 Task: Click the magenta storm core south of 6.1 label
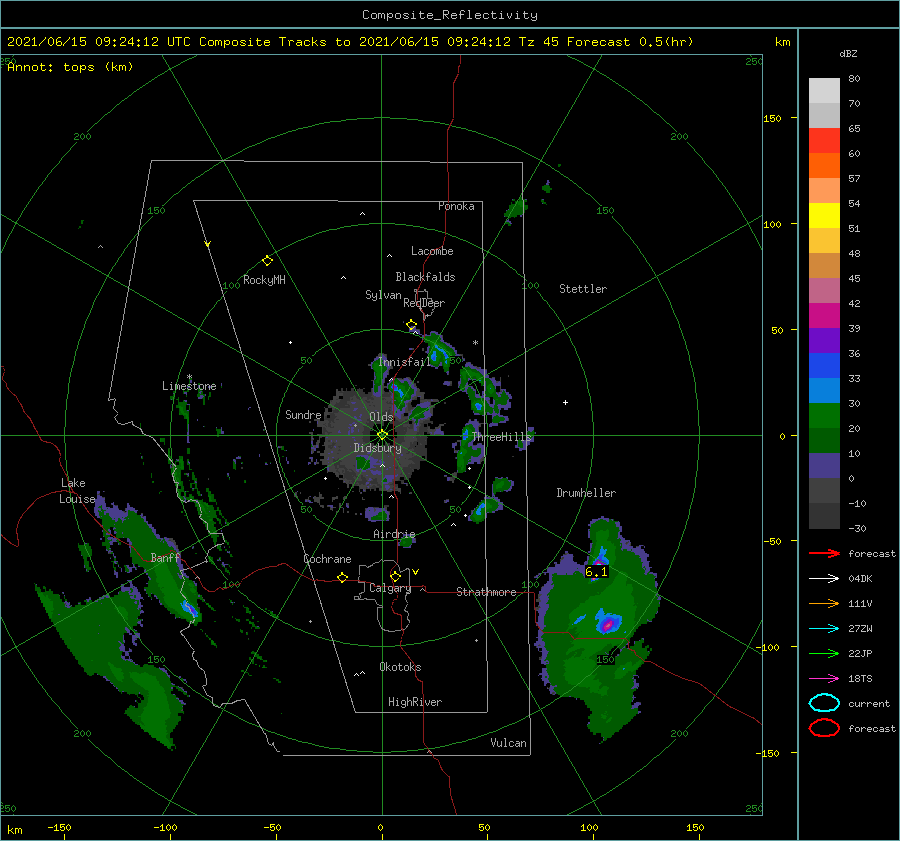(607, 623)
